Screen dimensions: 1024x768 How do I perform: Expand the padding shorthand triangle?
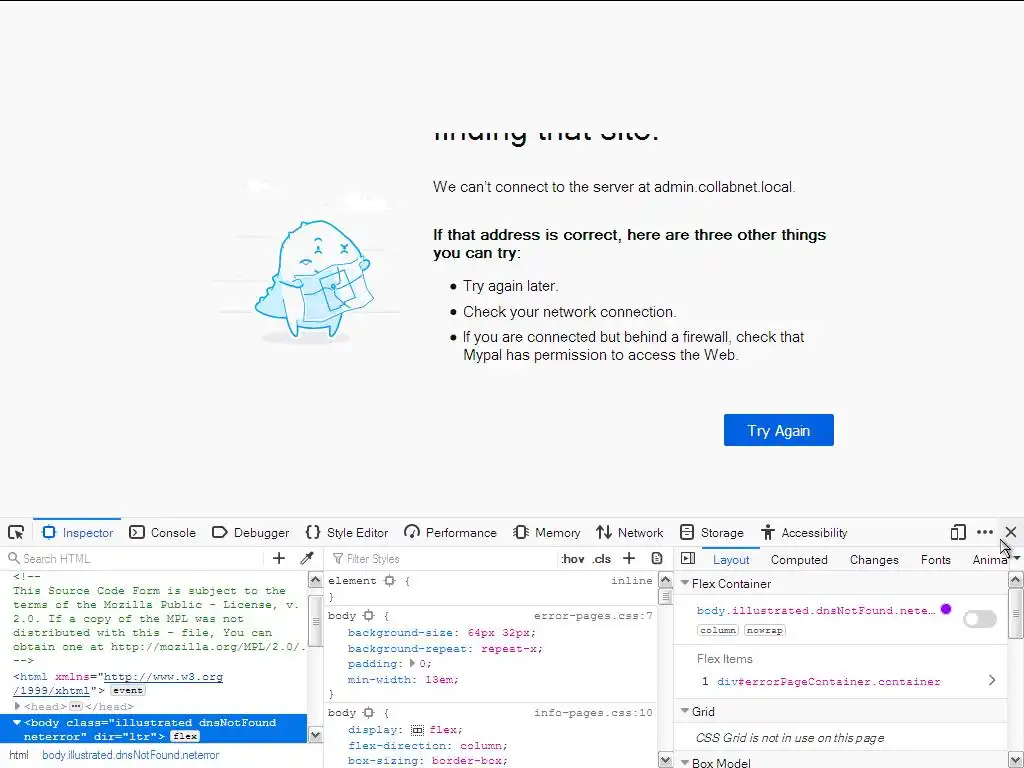(412, 663)
